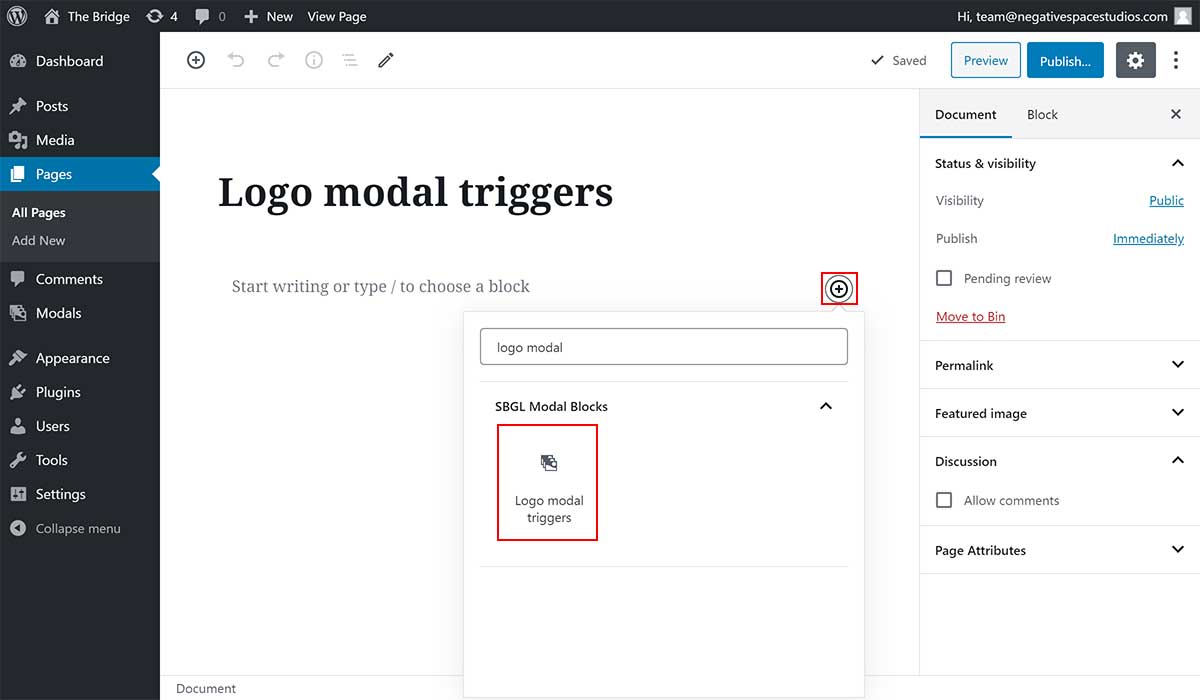The height and width of the screenshot is (700, 1200).
Task: Toggle the settings gear sidebar button
Action: (1135, 60)
